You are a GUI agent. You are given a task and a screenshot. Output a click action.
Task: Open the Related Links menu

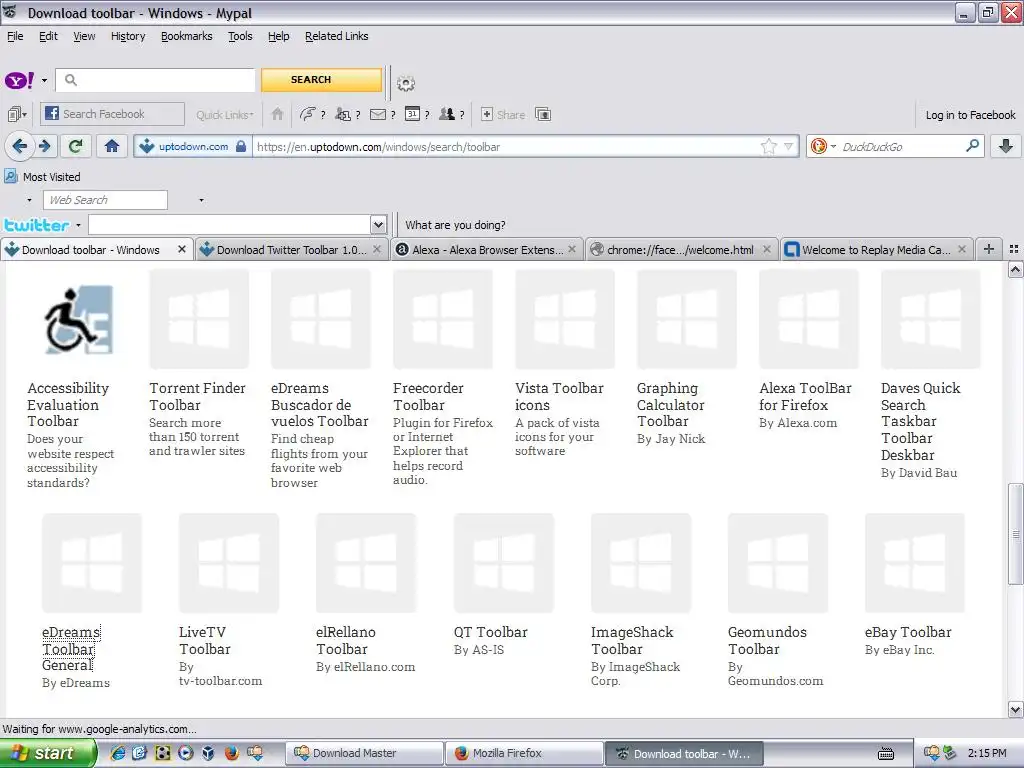(336, 37)
